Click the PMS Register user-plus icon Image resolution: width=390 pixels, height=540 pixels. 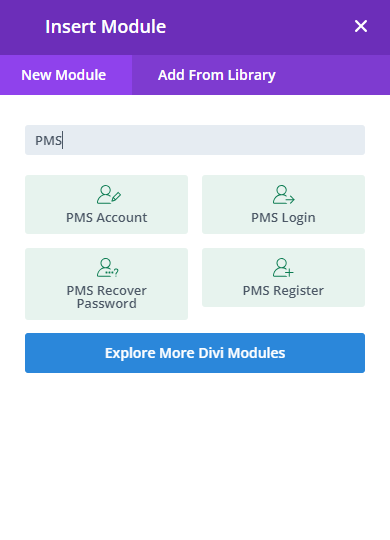(x=283, y=268)
